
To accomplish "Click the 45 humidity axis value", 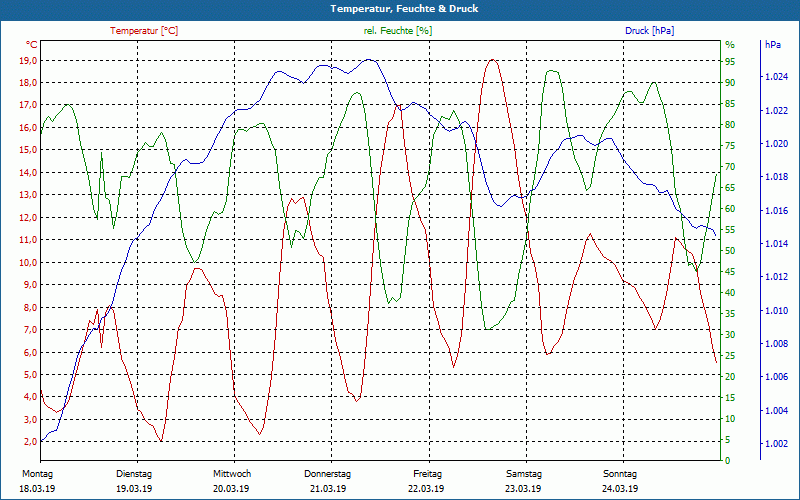I will click(730, 271).
